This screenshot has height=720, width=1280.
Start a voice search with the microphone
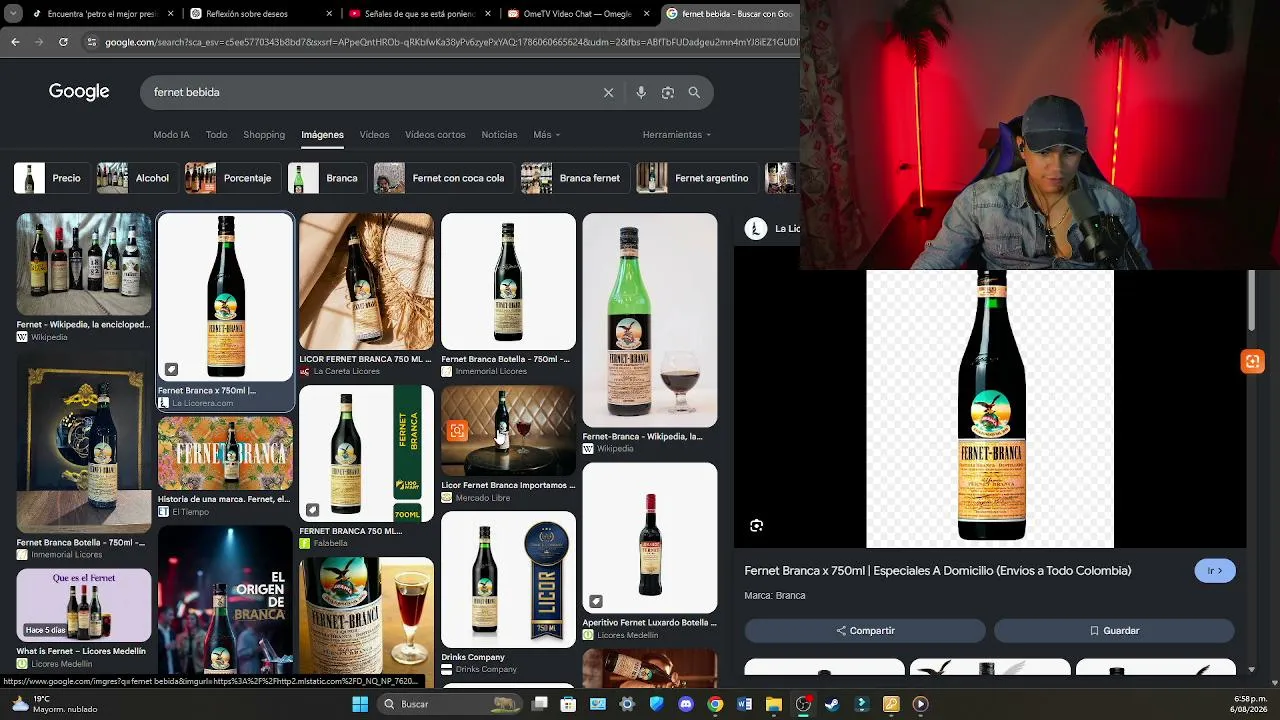pyautogui.click(x=641, y=92)
